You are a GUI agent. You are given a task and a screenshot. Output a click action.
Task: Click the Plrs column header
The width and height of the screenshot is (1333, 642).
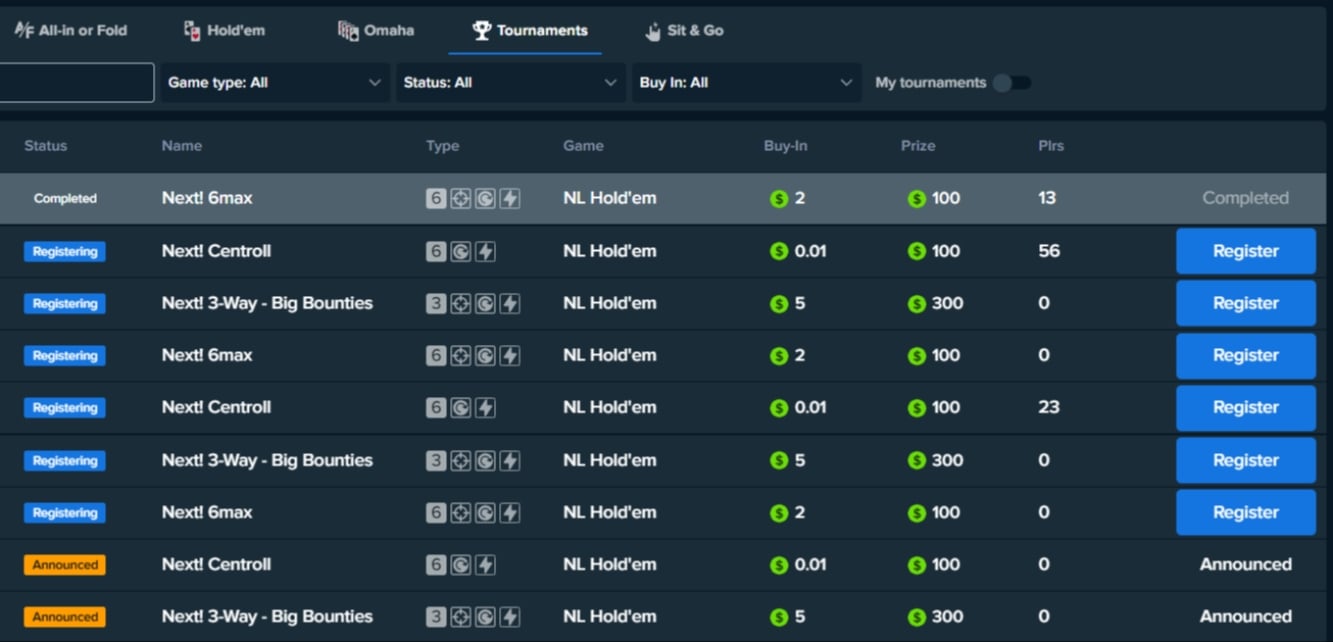pos(1051,146)
